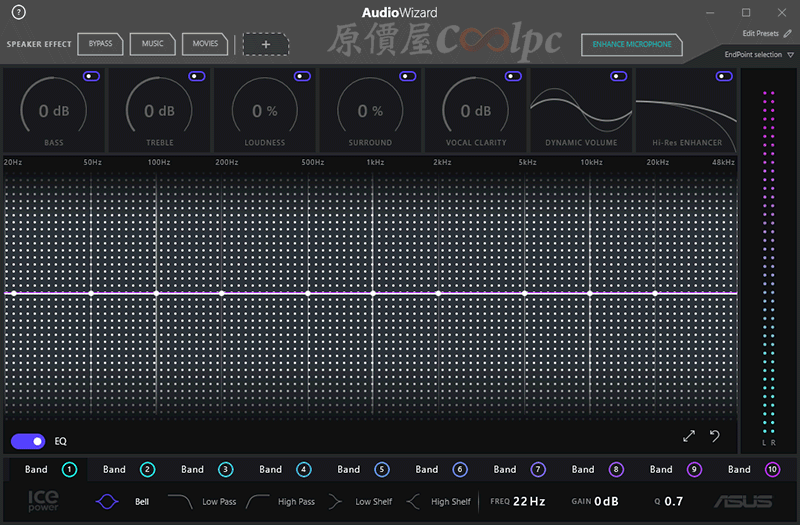Select the Low Pass filter icon
Screen dimensions: 800x525
click(180, 501)
